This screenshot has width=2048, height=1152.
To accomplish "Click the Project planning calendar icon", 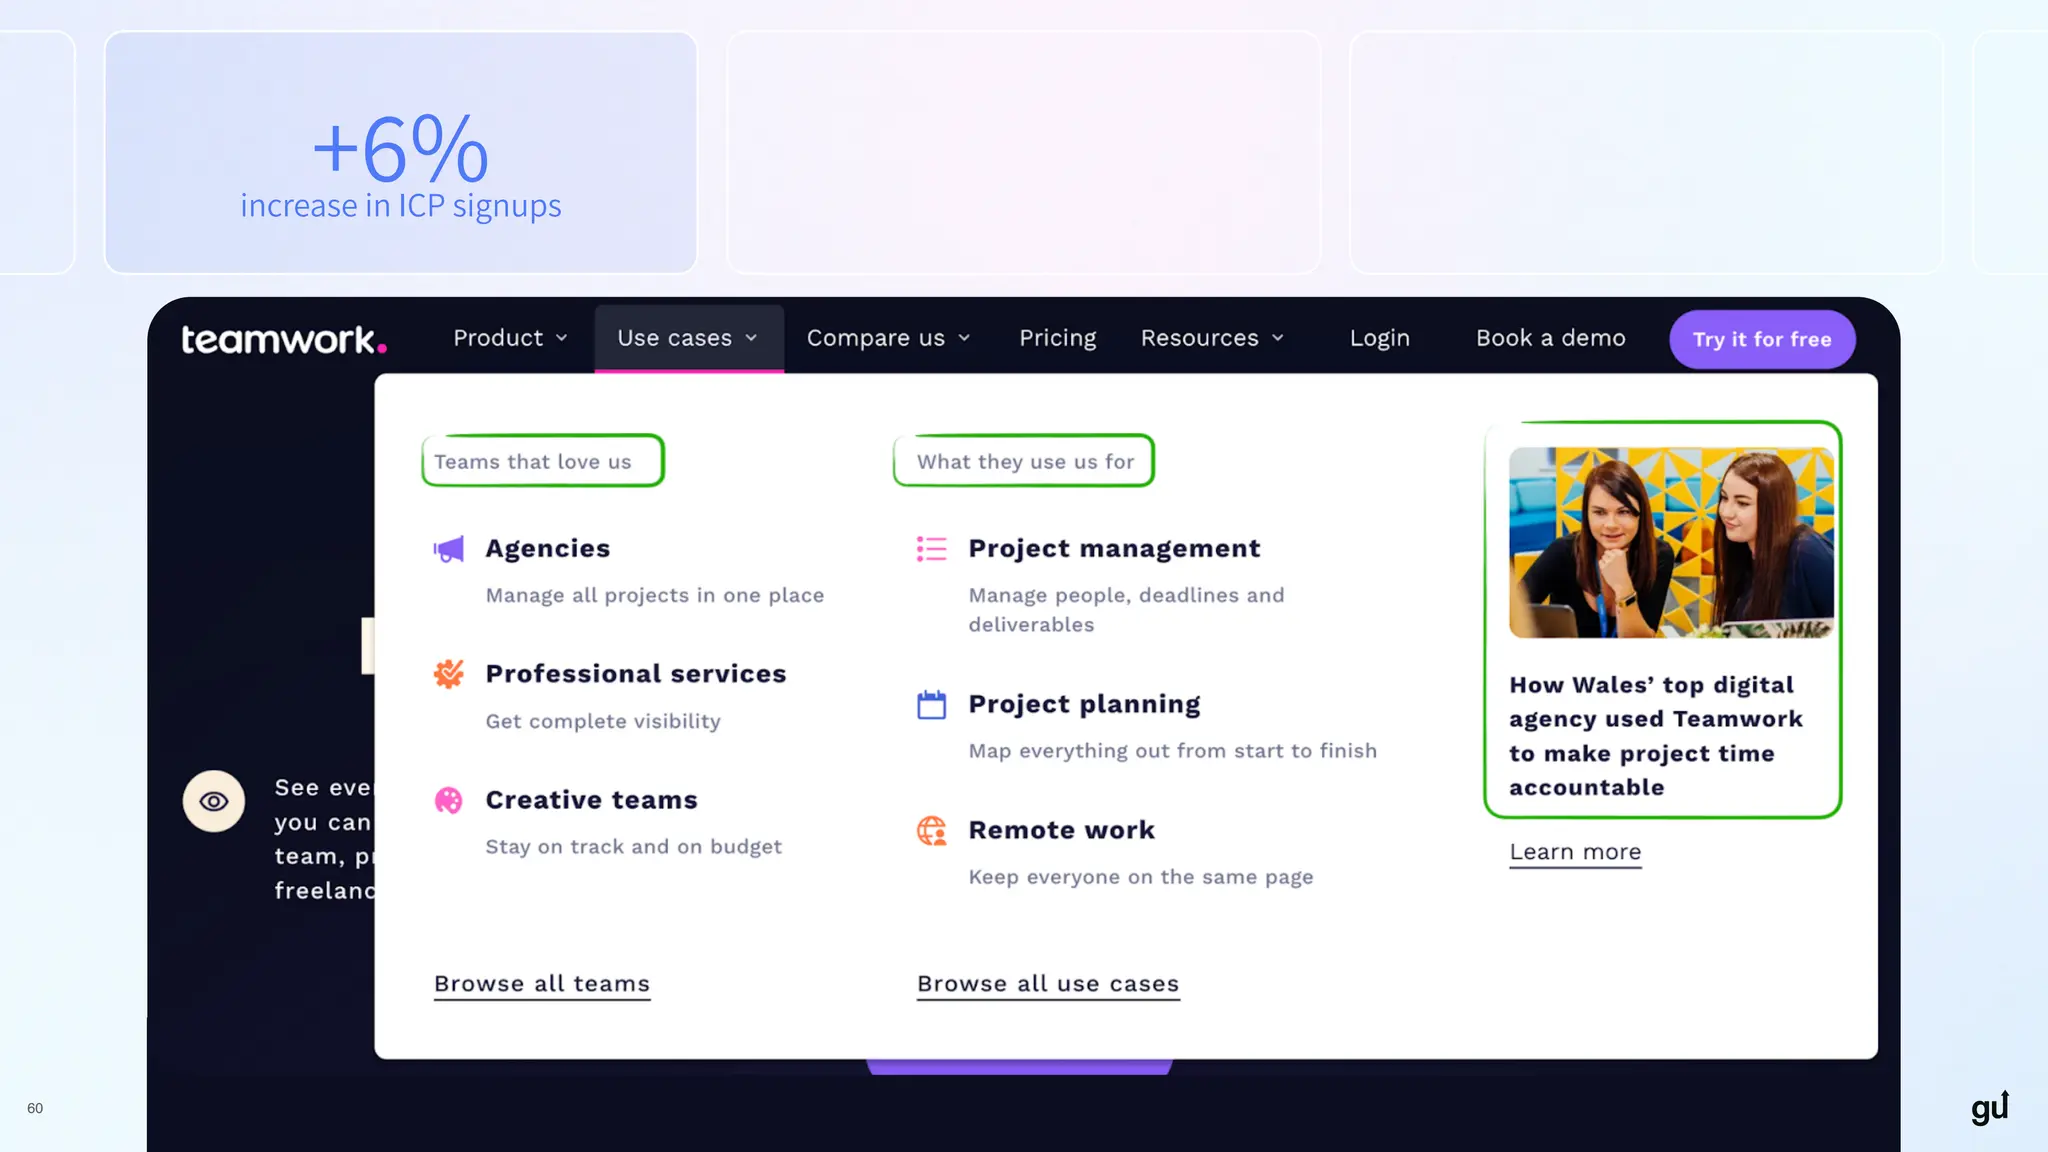I will coord(931,704).
